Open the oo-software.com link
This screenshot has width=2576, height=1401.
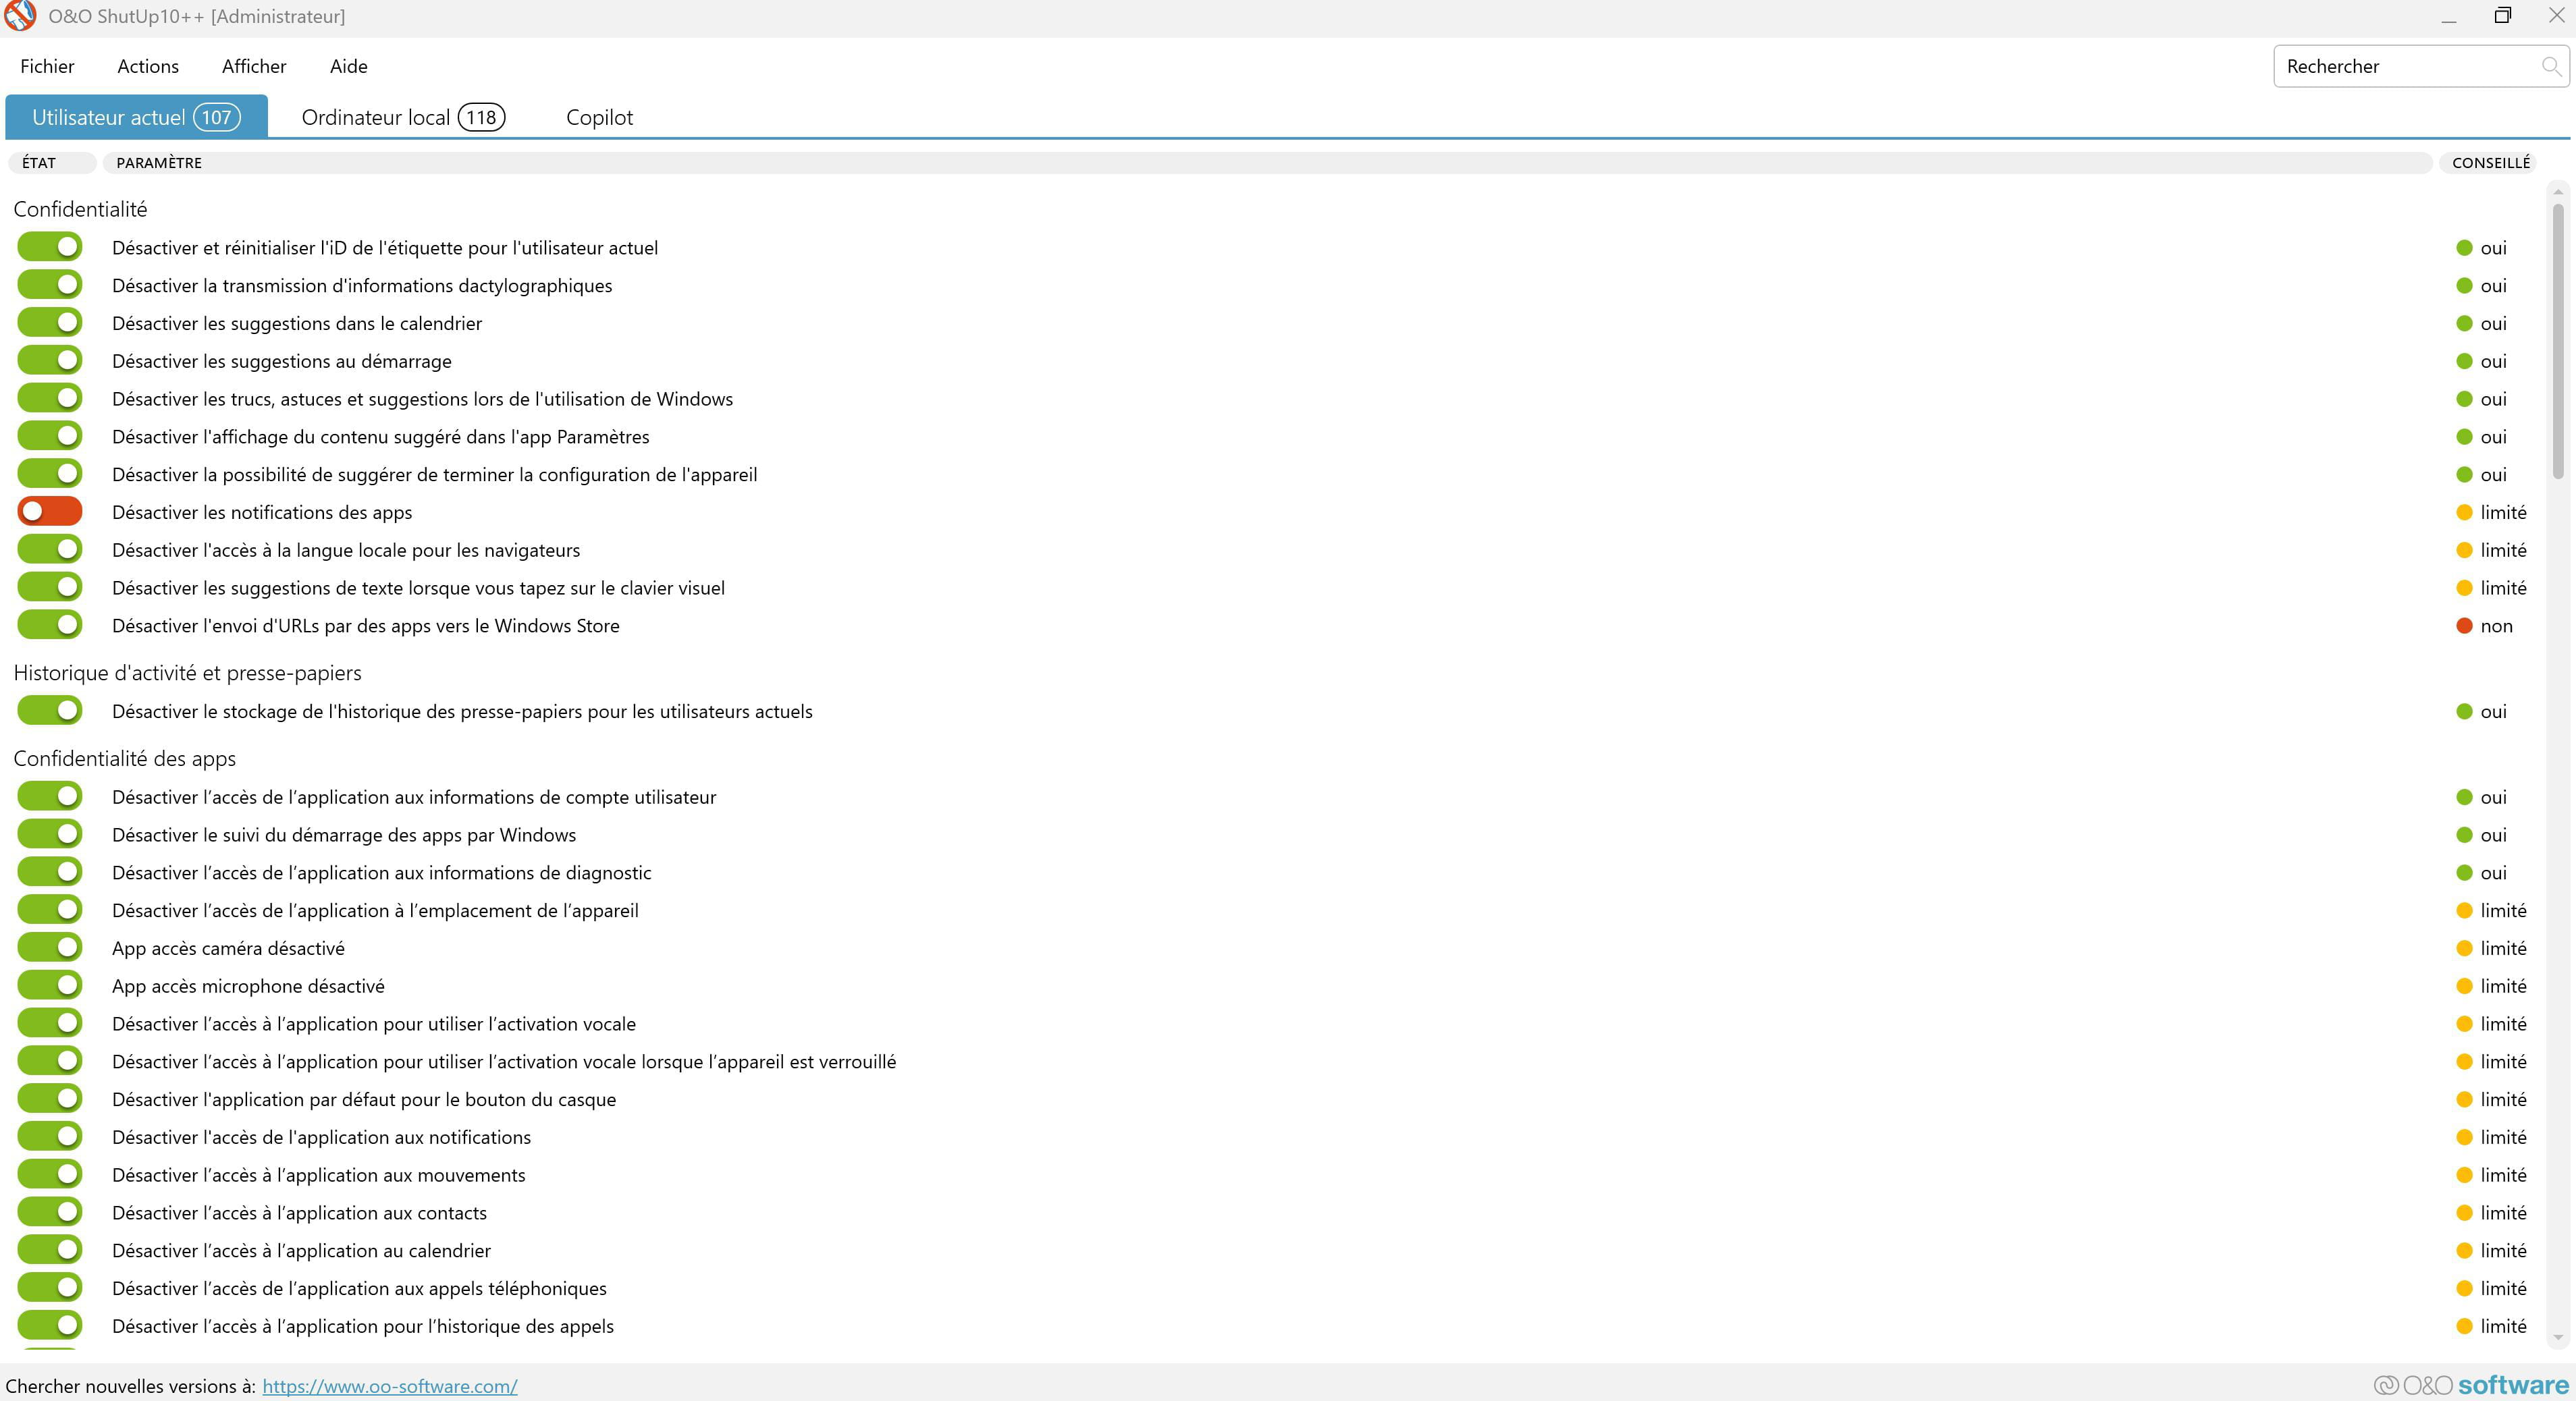tap(389, 1386)
